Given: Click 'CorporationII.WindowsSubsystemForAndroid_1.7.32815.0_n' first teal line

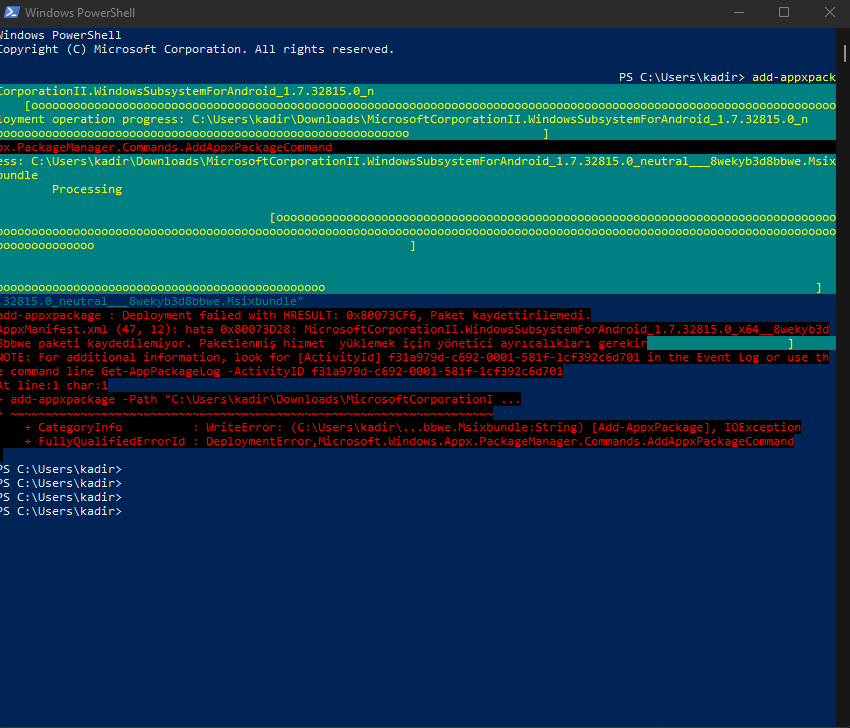Looking at the screenshot, I should point(187,91).
